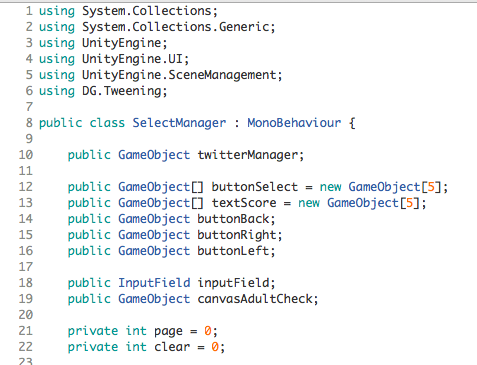Click the 'inputField;' variable name
The width and height of the screenshot is (477, 365).
pos(236,283)
